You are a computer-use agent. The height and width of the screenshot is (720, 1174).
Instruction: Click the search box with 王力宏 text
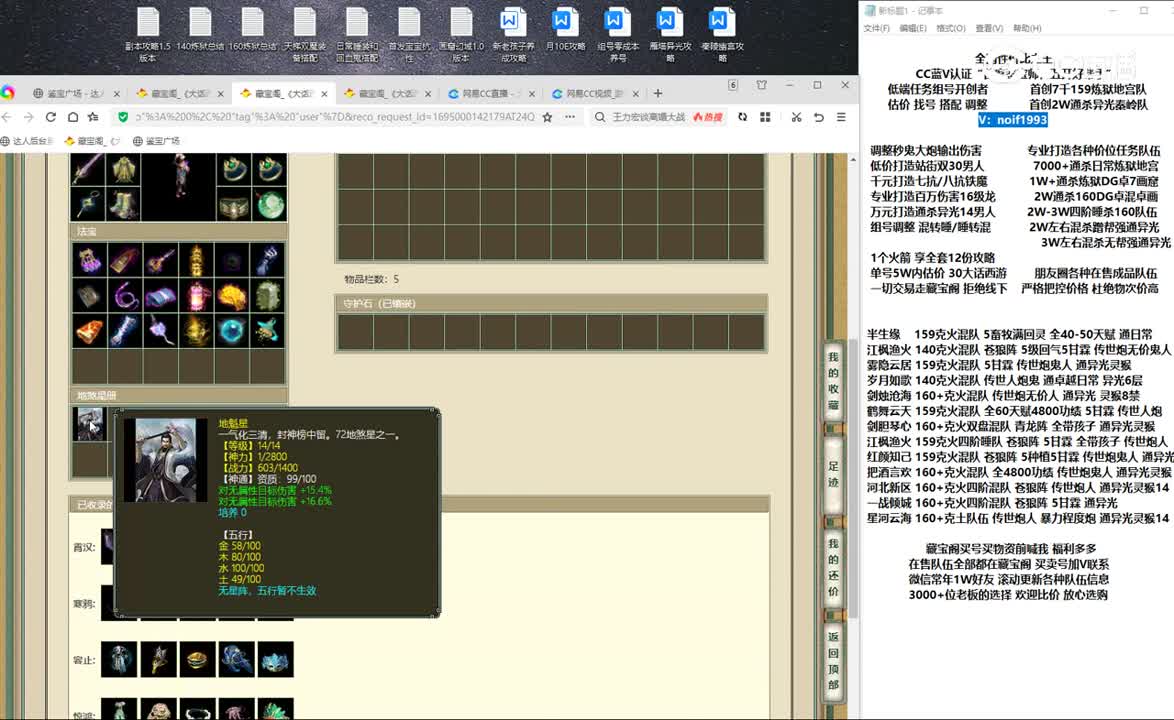click(x=648, y=117)
